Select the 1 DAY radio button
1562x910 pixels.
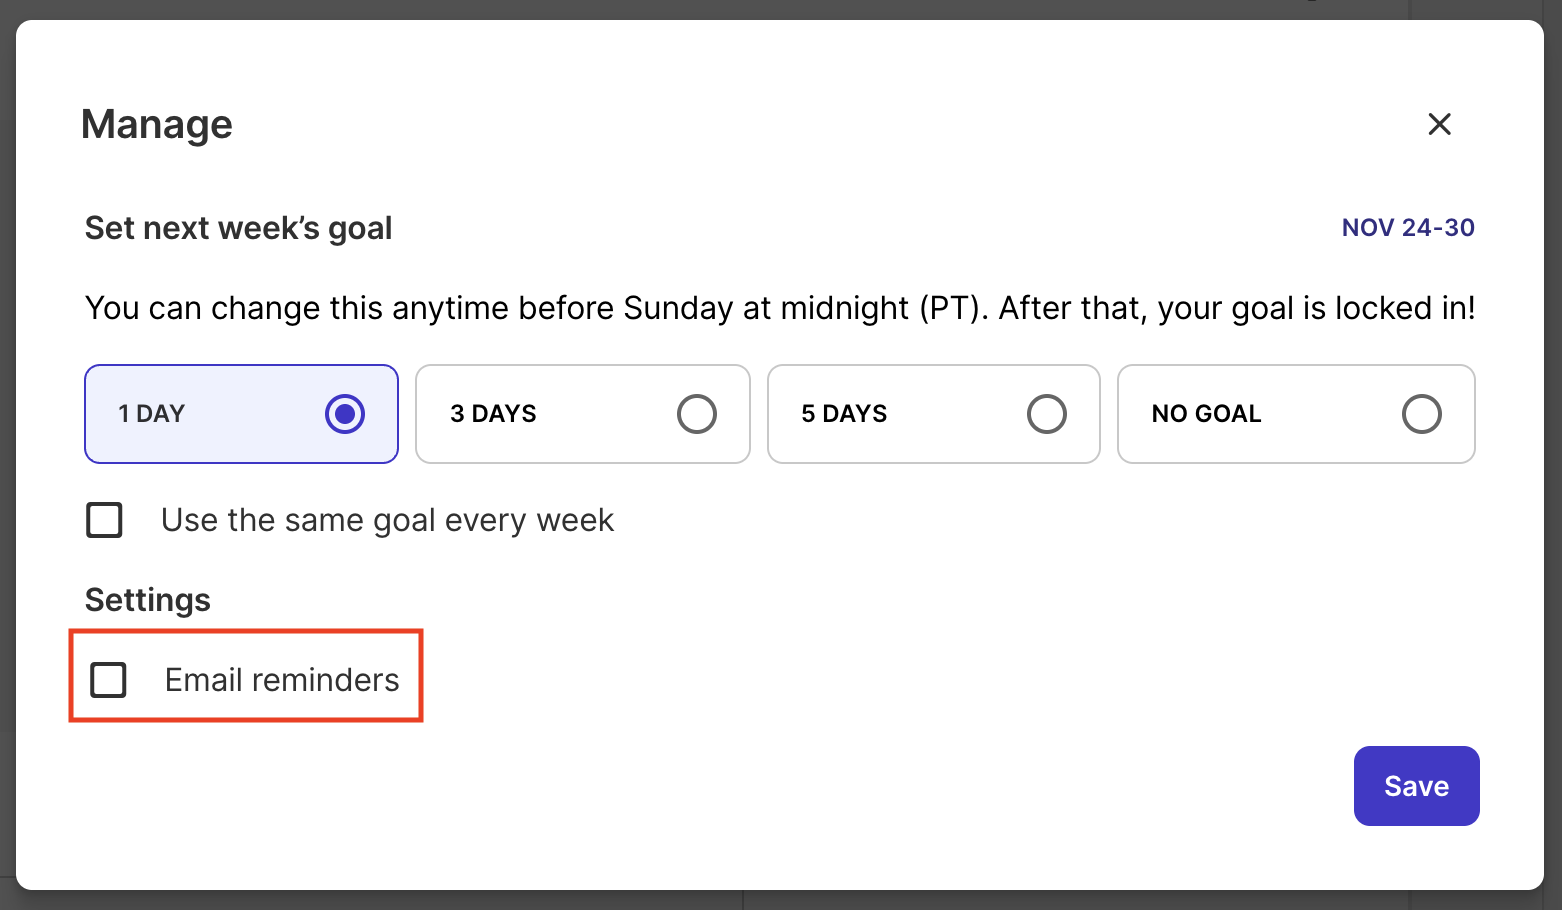pyautogui.click(x=345, y=414)
